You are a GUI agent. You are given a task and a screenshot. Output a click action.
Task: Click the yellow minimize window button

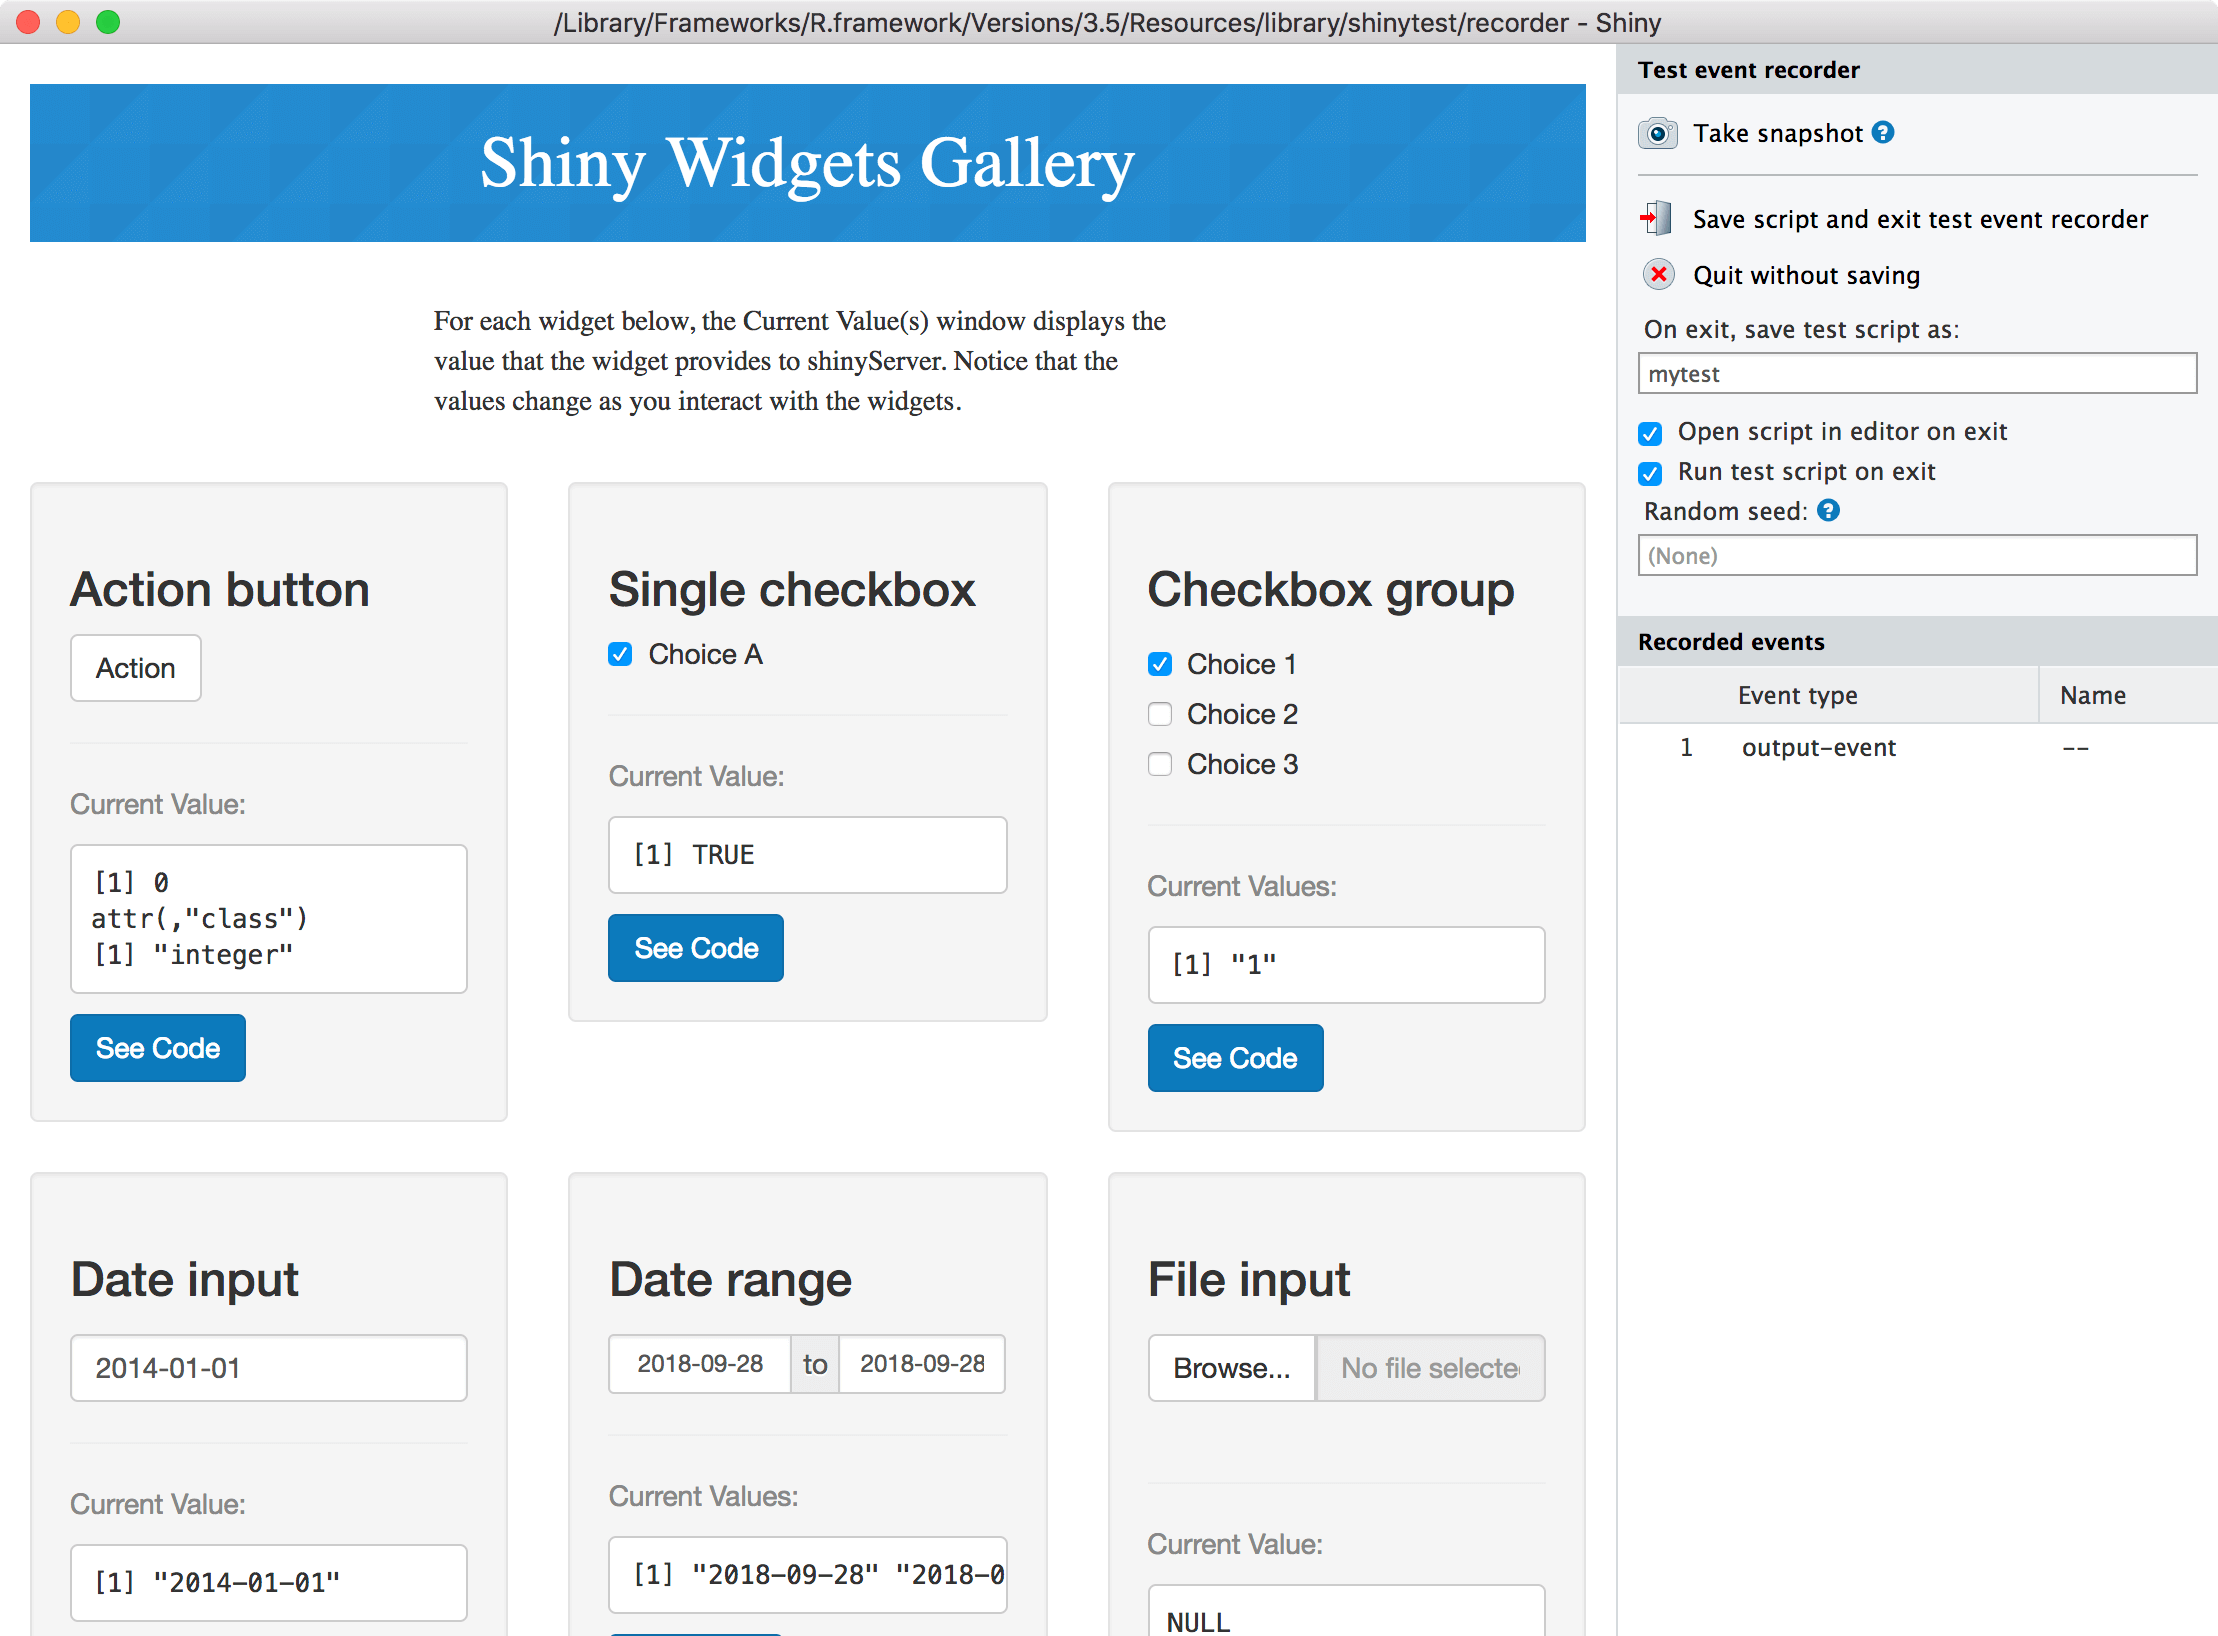[x=68, y=22]
